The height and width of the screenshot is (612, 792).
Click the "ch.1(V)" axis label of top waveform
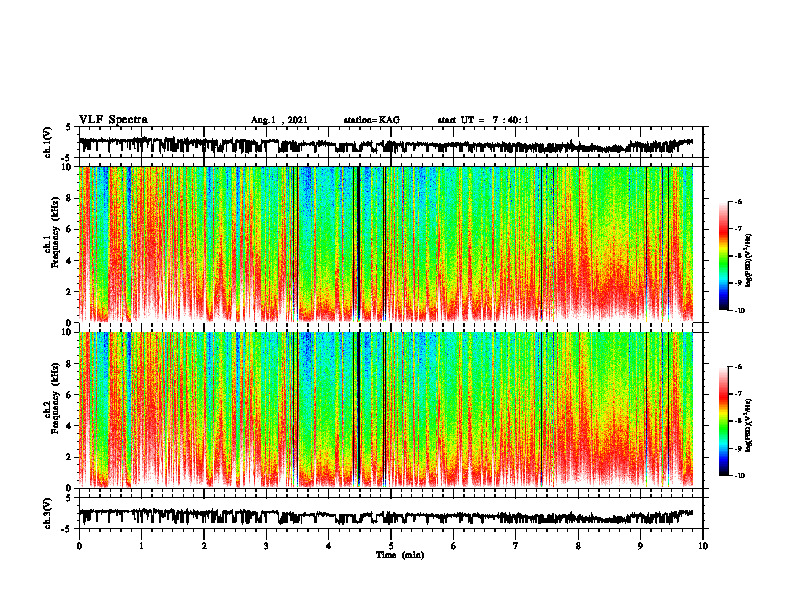pos(48,142)
